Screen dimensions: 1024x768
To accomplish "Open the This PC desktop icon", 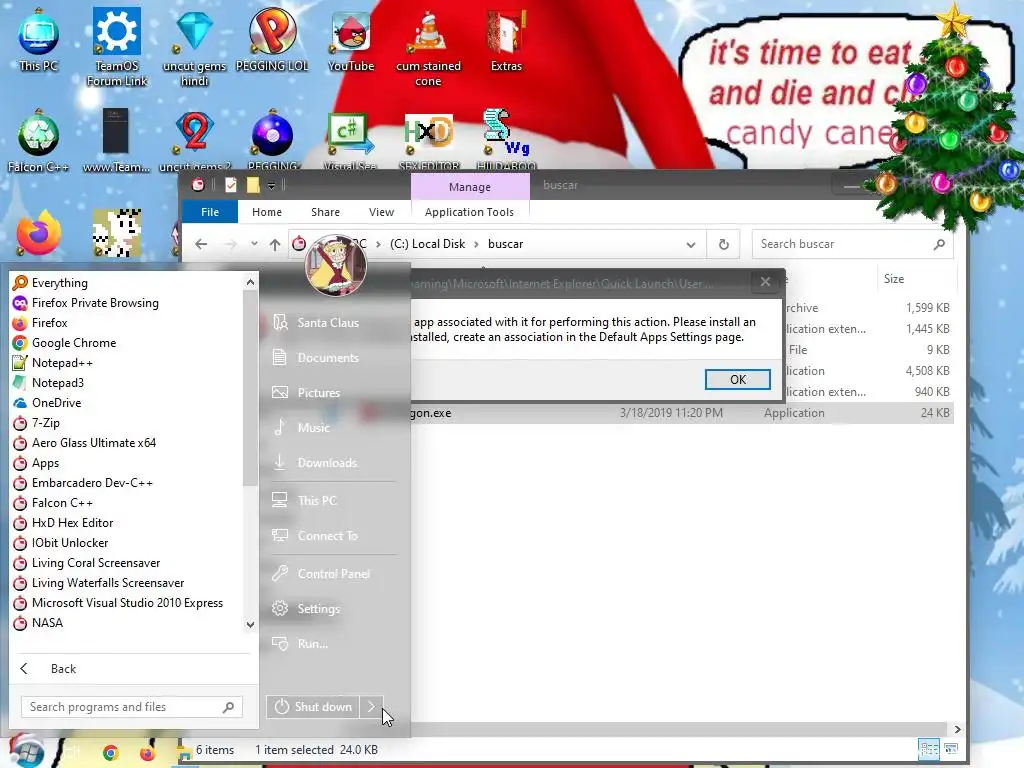I will tap(38, 39).
